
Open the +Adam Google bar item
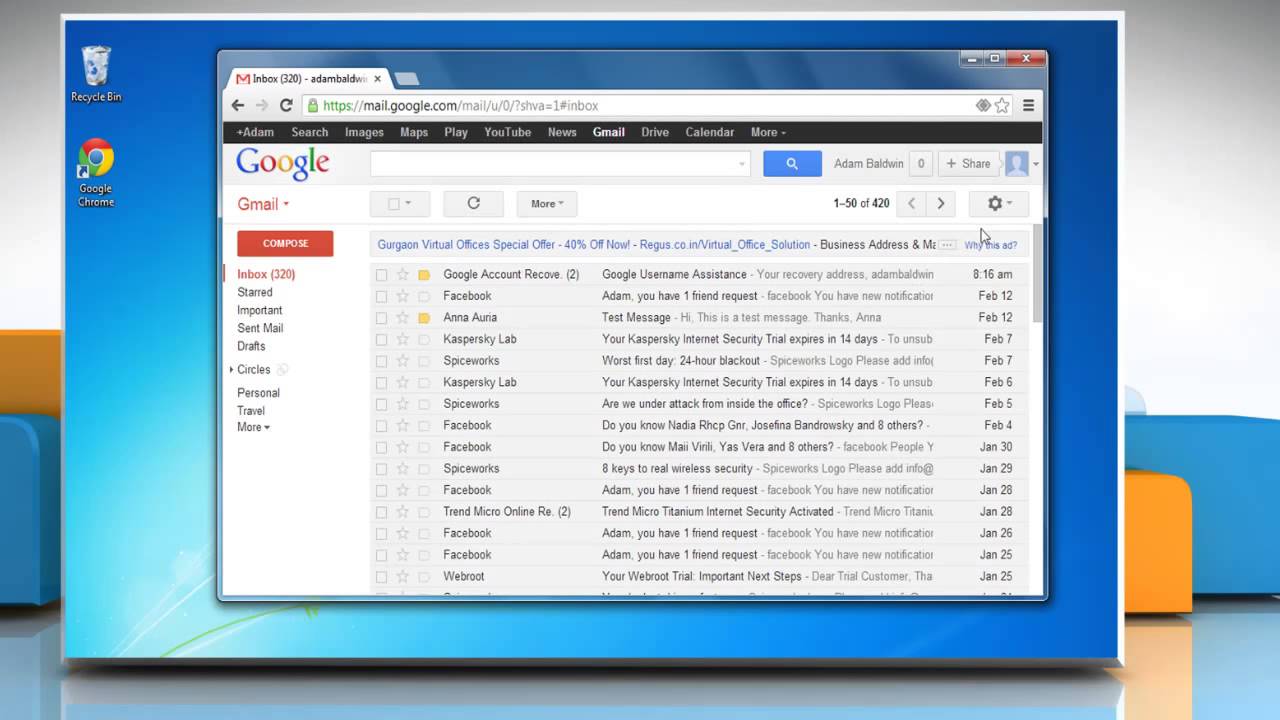pyautogui.click(x=255, y=132)
